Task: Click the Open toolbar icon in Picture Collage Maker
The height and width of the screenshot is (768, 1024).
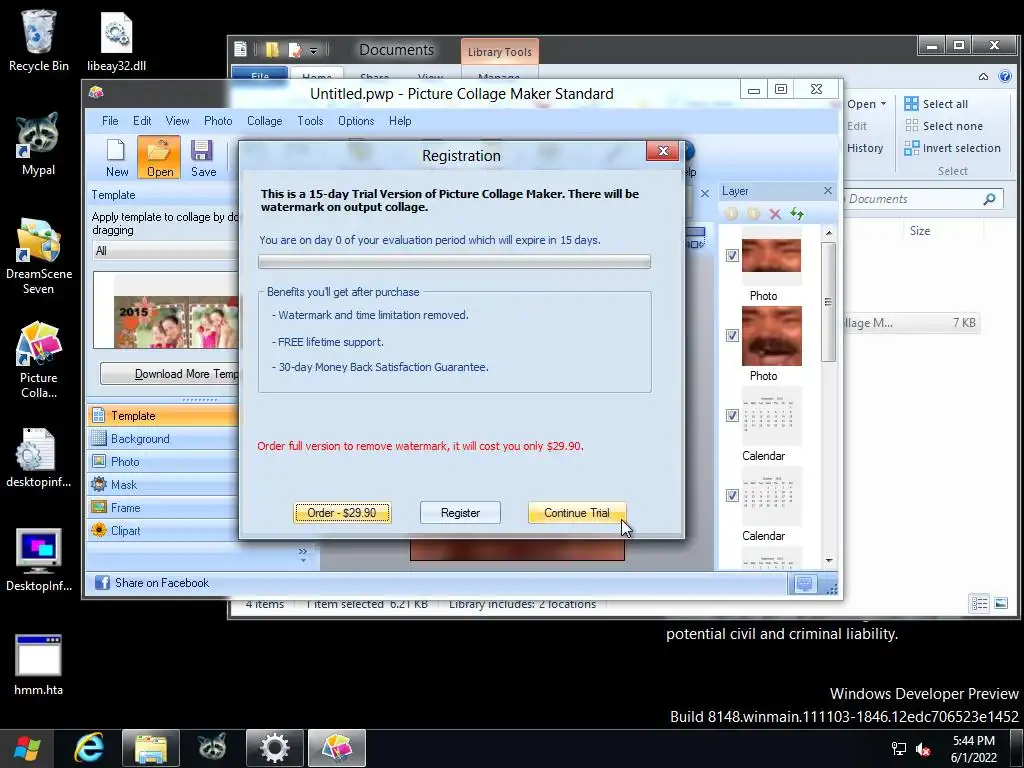Action: click(x=159, y=157)
